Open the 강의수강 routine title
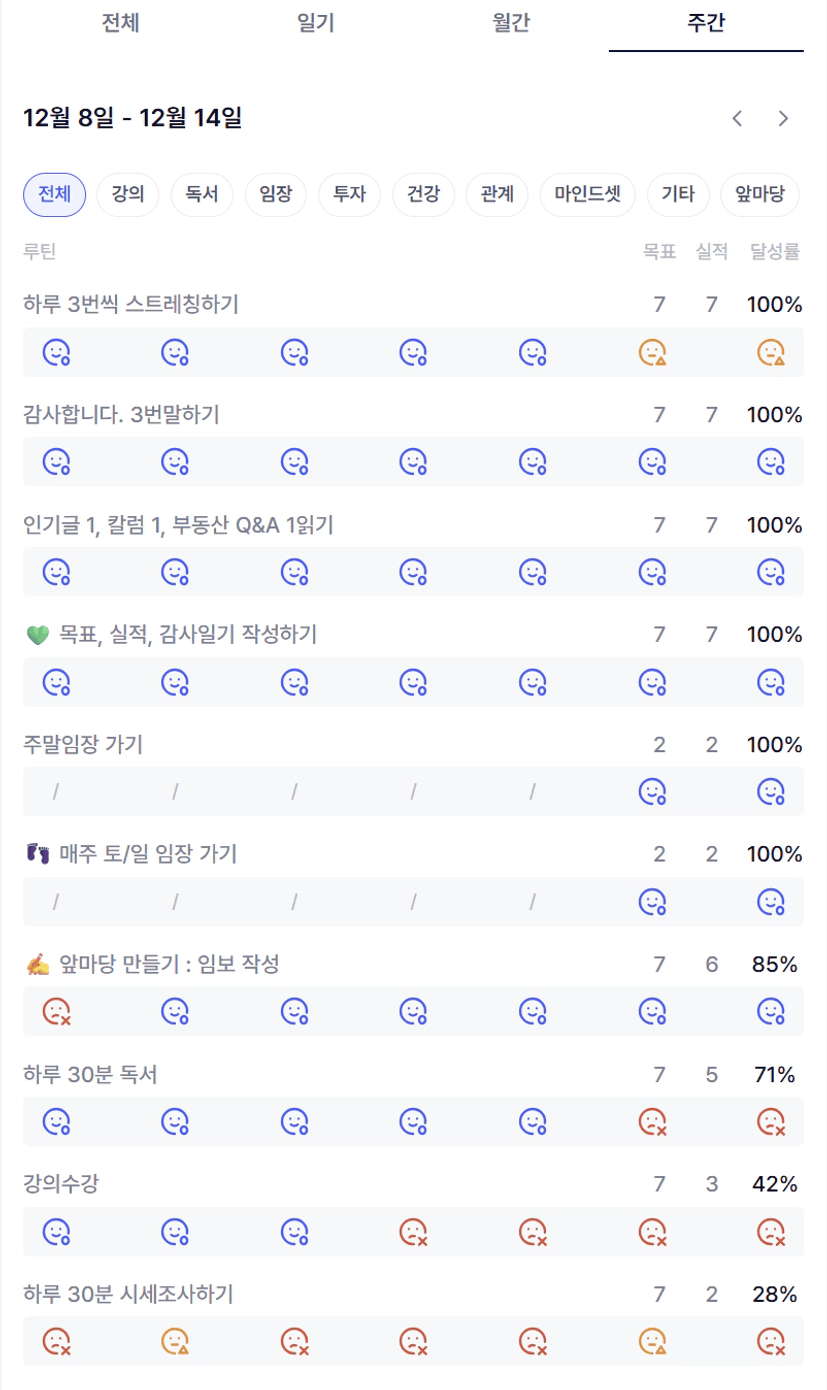Image resolution: width=827 pixels, height=1390 pixels. (61, 1184)
